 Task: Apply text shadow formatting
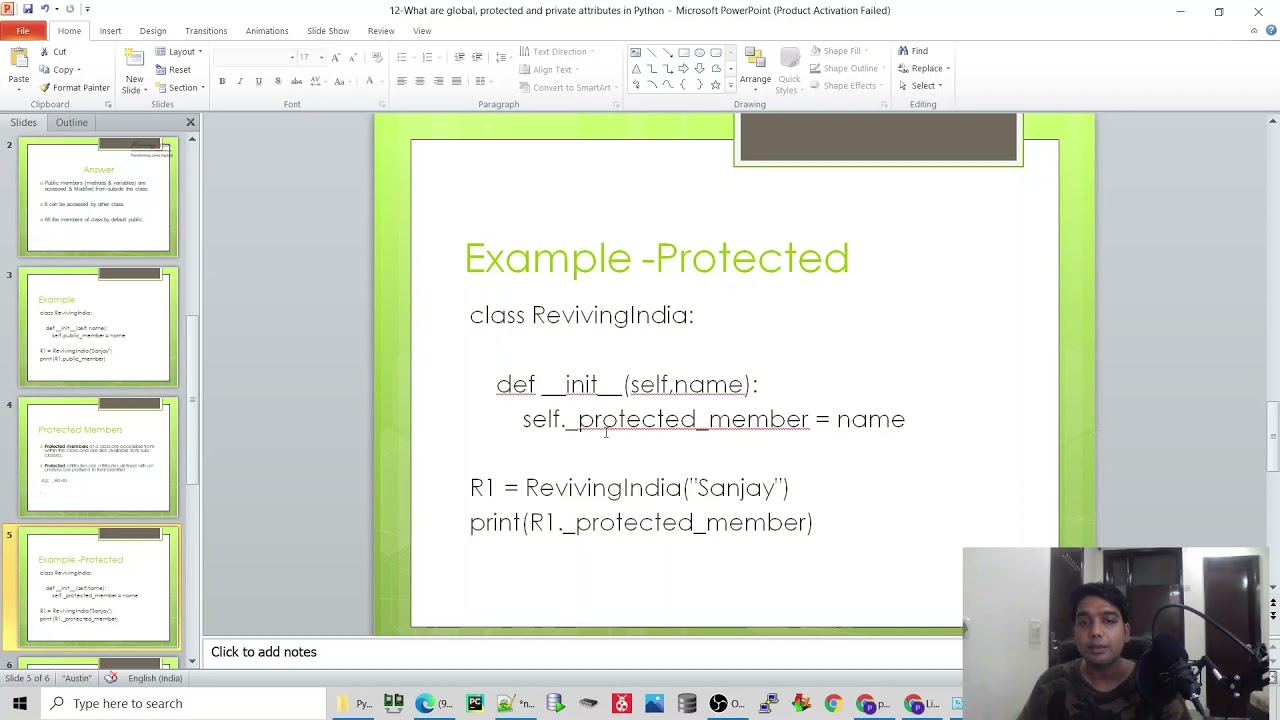point(277,81)
